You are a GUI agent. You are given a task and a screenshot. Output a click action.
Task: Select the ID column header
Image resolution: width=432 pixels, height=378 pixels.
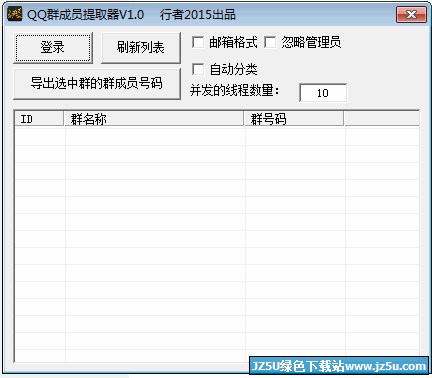pyautogui.click(x=39, y=119)
